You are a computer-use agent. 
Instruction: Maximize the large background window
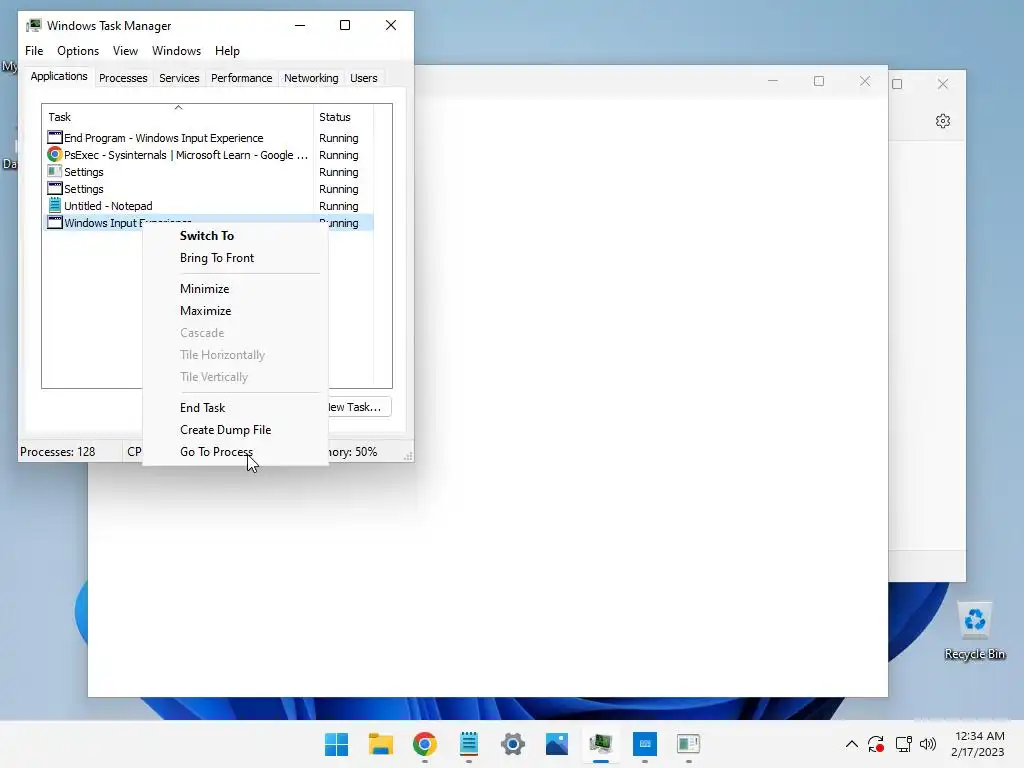818,81
